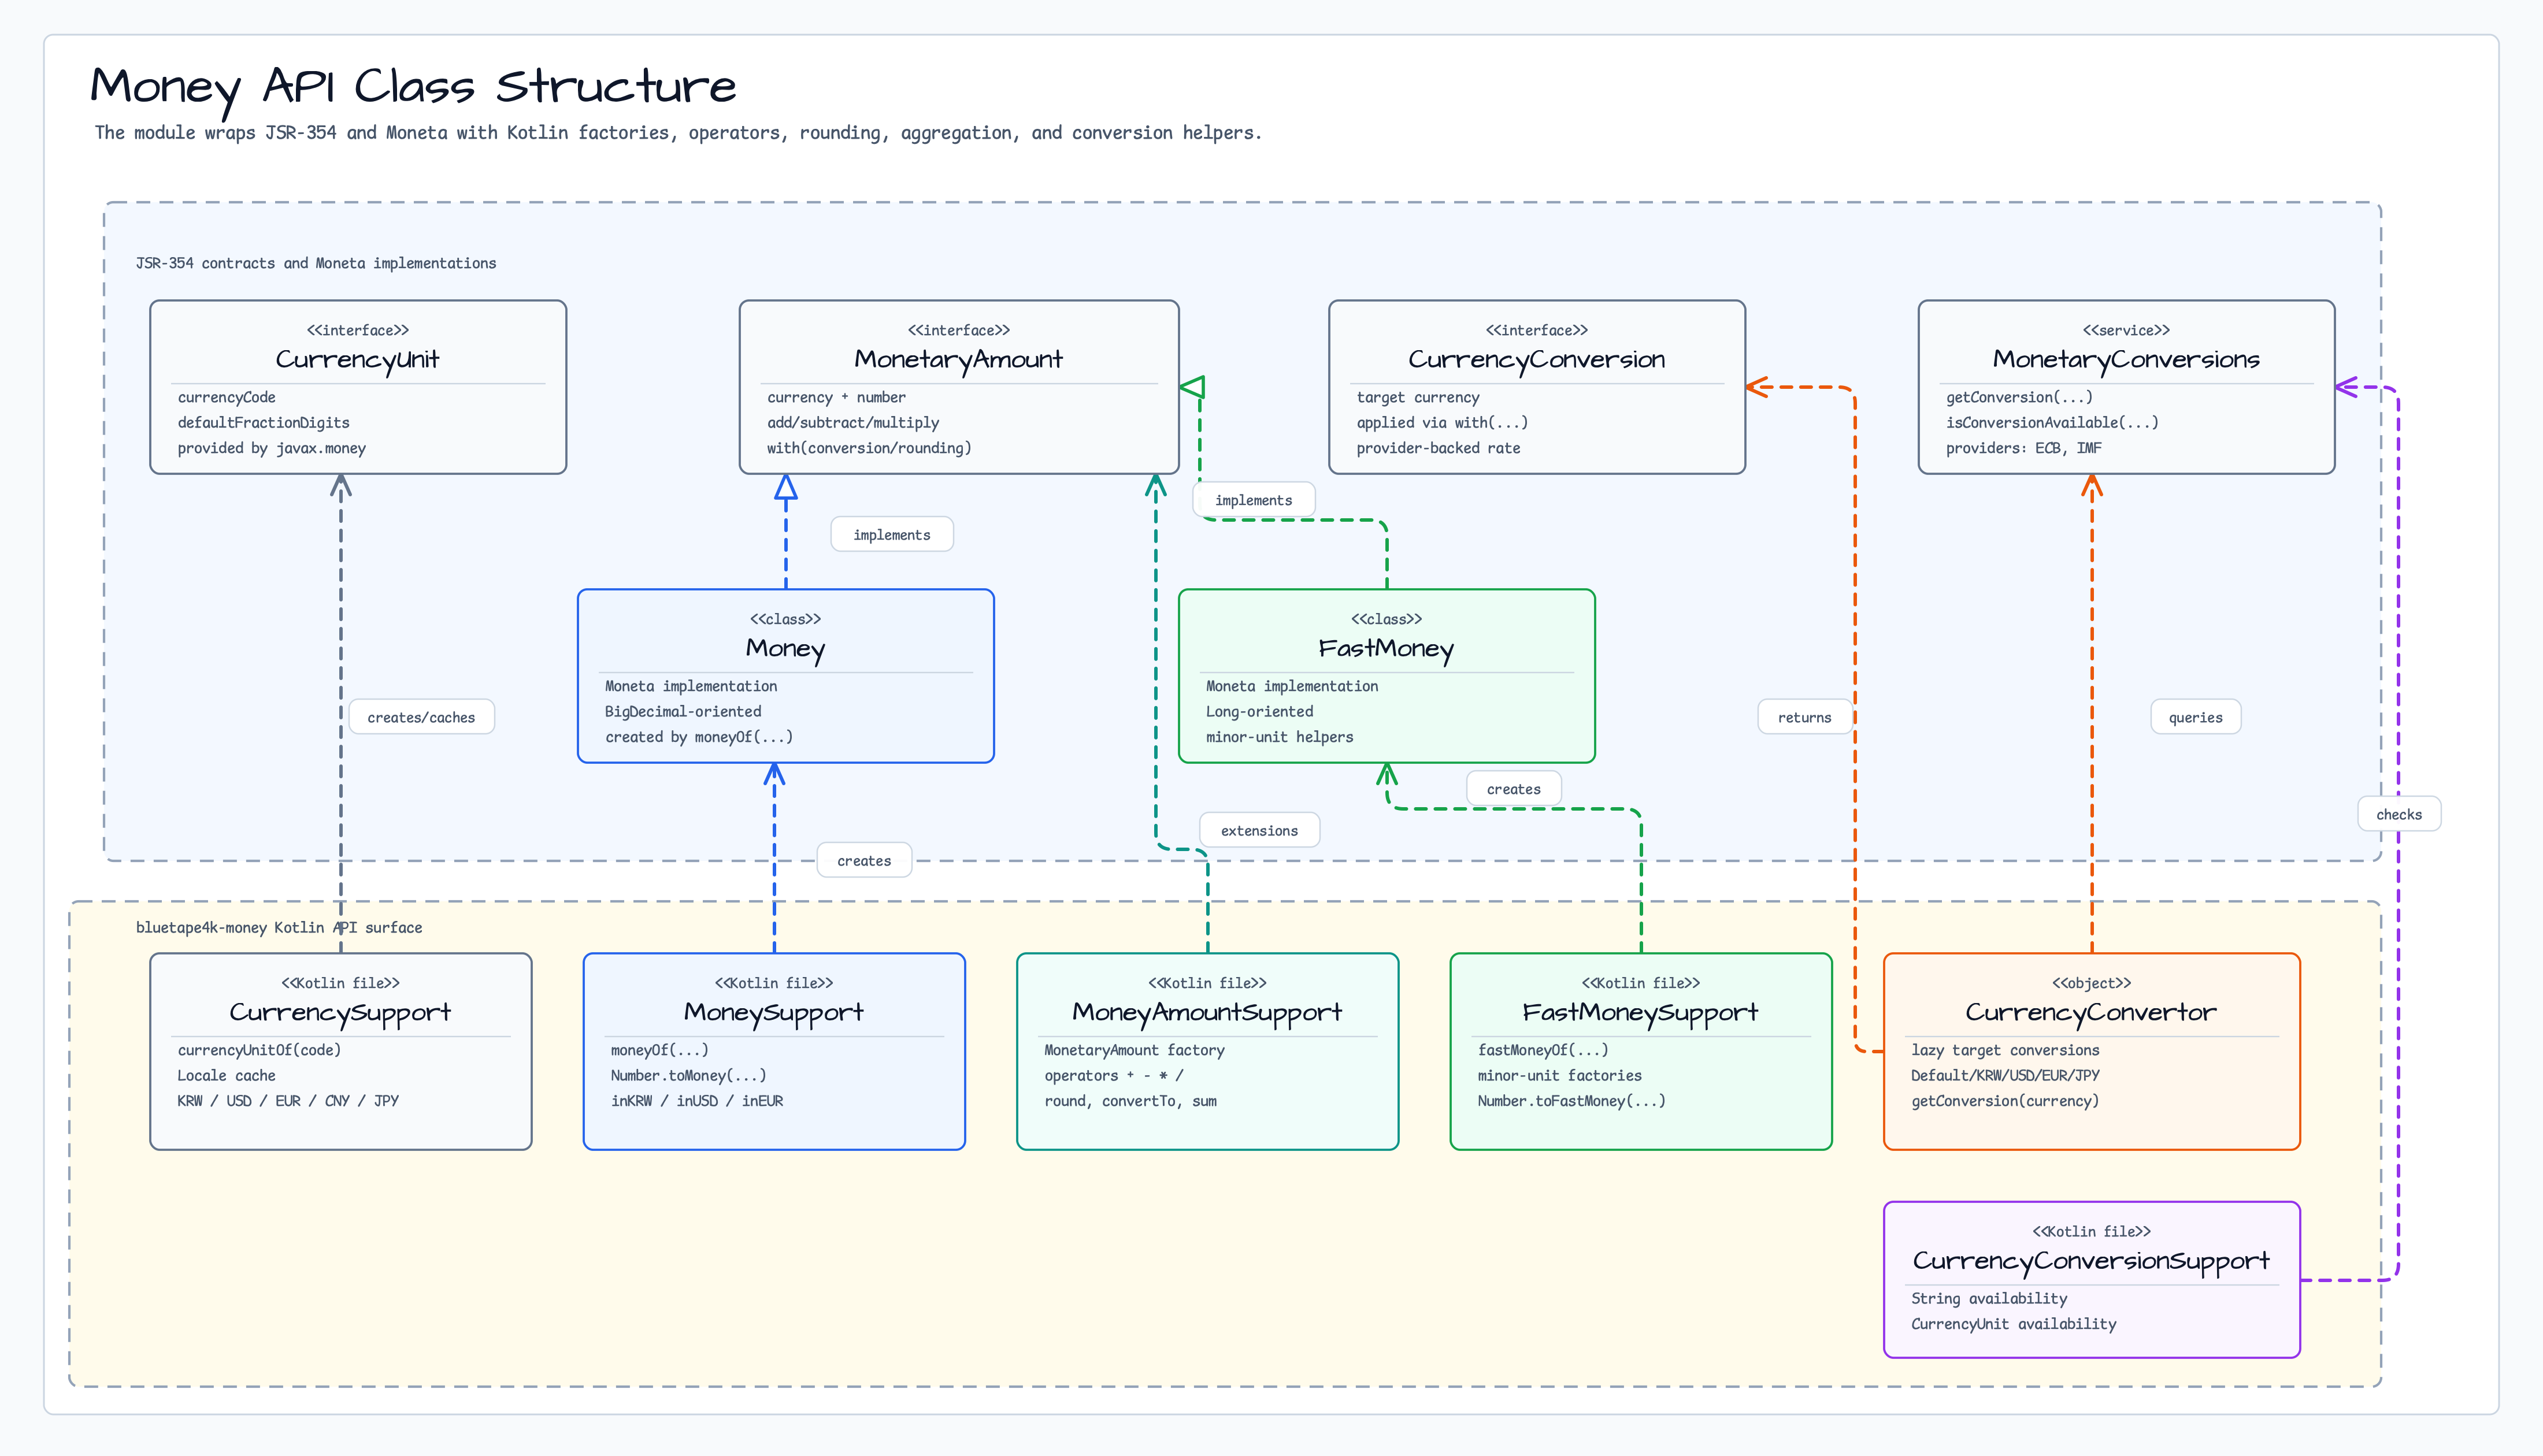Viewport: 2543px width, 1456px height.
Task: Click 'CurrencyUnit availability' text
Action: (2013, 1324)
